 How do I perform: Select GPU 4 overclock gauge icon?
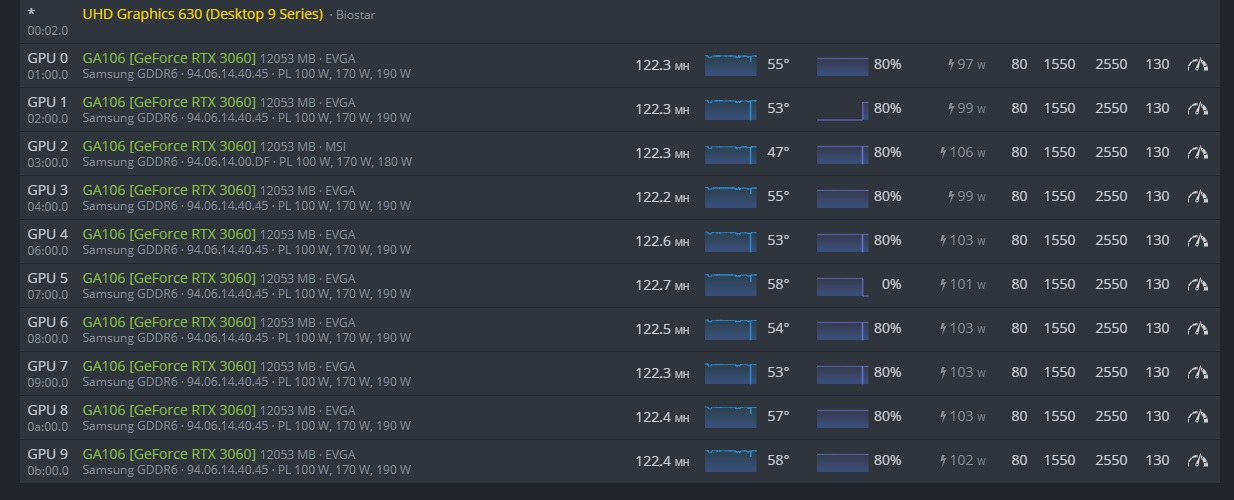click(x=1197, y=241)
